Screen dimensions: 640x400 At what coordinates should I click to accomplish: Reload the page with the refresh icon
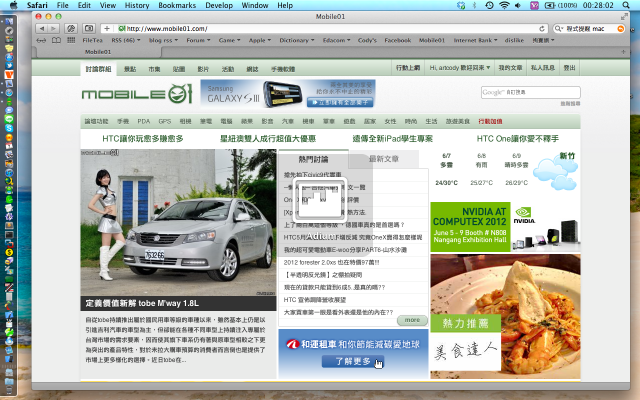click(542, 29)
